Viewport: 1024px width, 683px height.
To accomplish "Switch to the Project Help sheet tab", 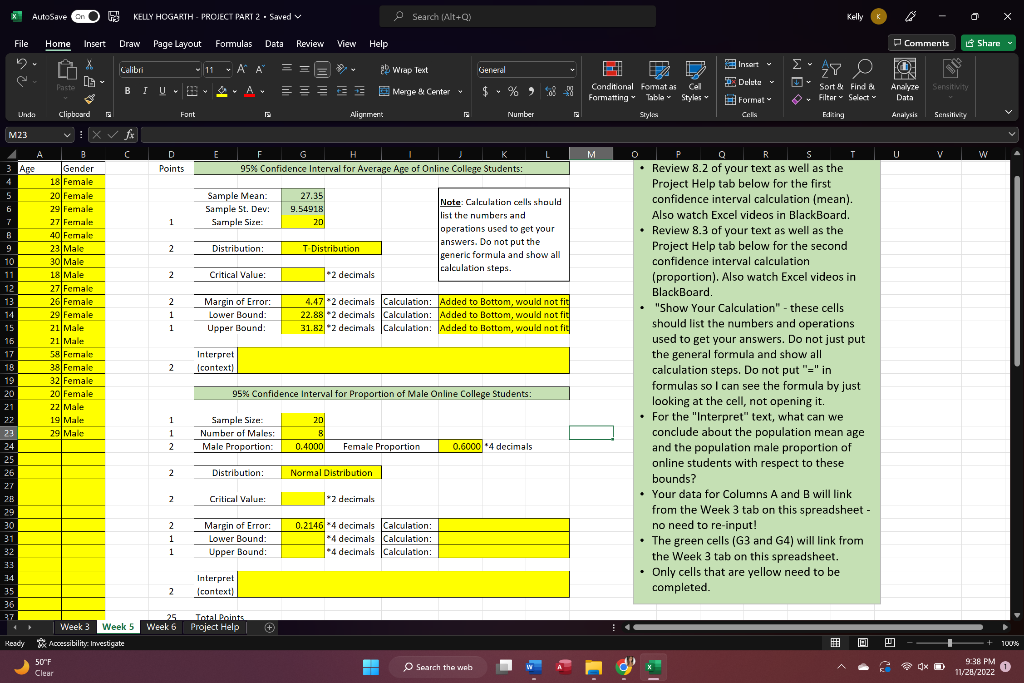I will [215, 627].
